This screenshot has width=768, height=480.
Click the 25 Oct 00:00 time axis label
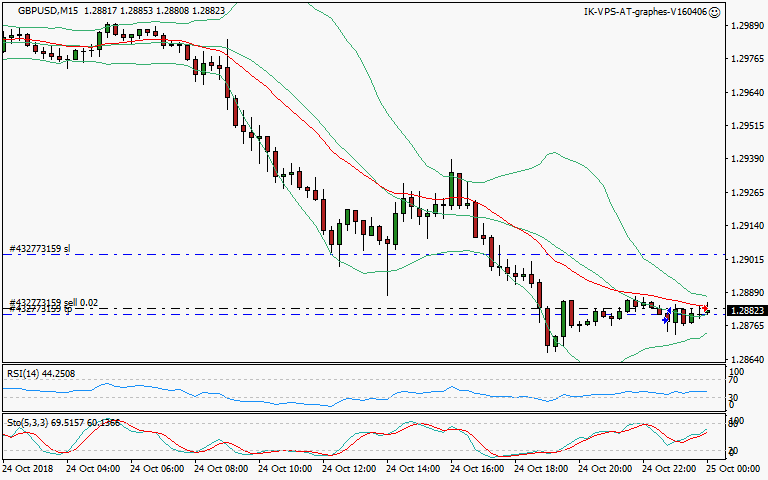(733, 469)
